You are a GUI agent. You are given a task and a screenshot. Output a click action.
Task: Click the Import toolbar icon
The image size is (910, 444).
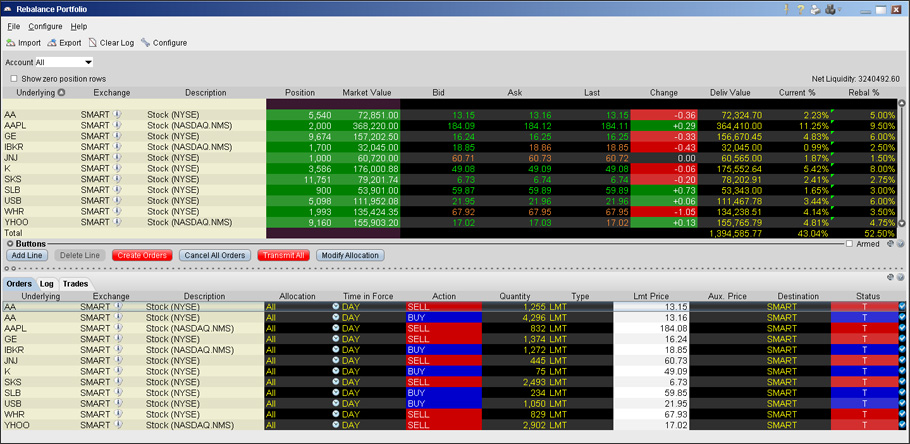click(x=10, y=43)
